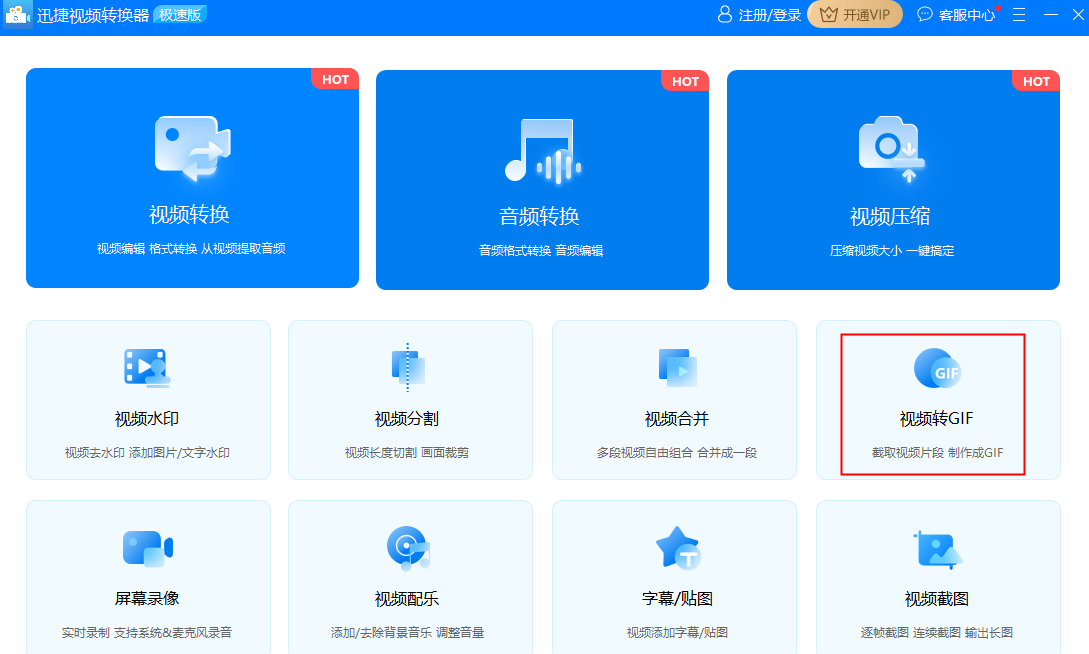Viewport: 1089px width, 654px height.
Task: Click the 视频截图 screenshot icon
Action: (937, 550)
